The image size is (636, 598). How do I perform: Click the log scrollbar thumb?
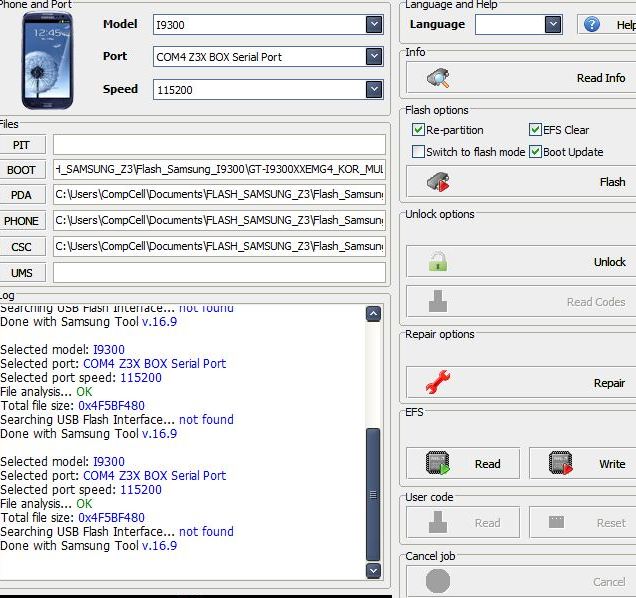coord(373,495)
